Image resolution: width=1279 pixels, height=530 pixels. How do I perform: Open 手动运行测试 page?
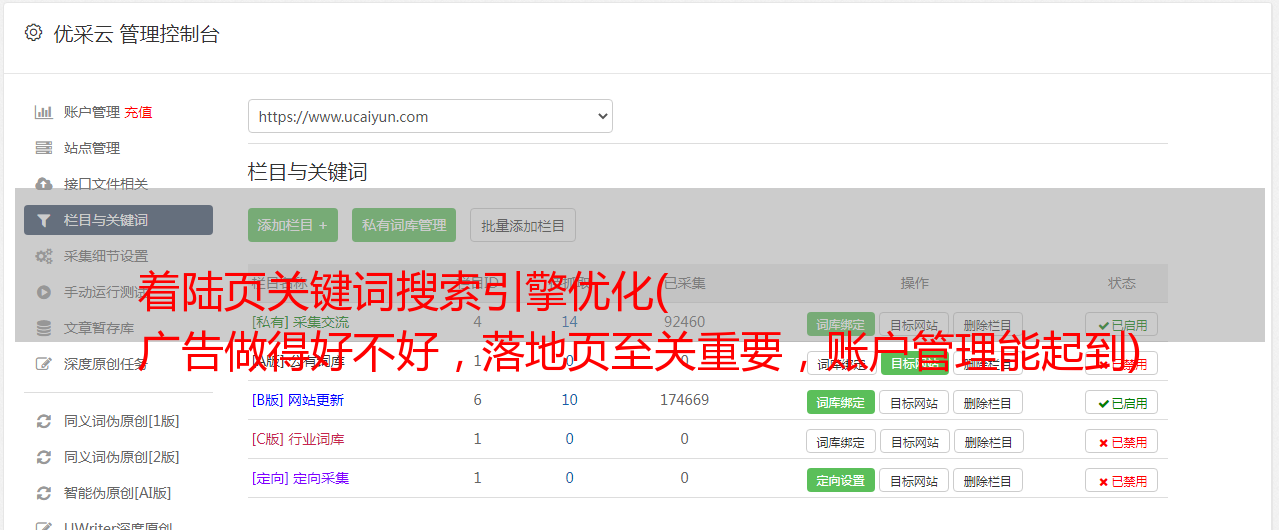point(106,292)
